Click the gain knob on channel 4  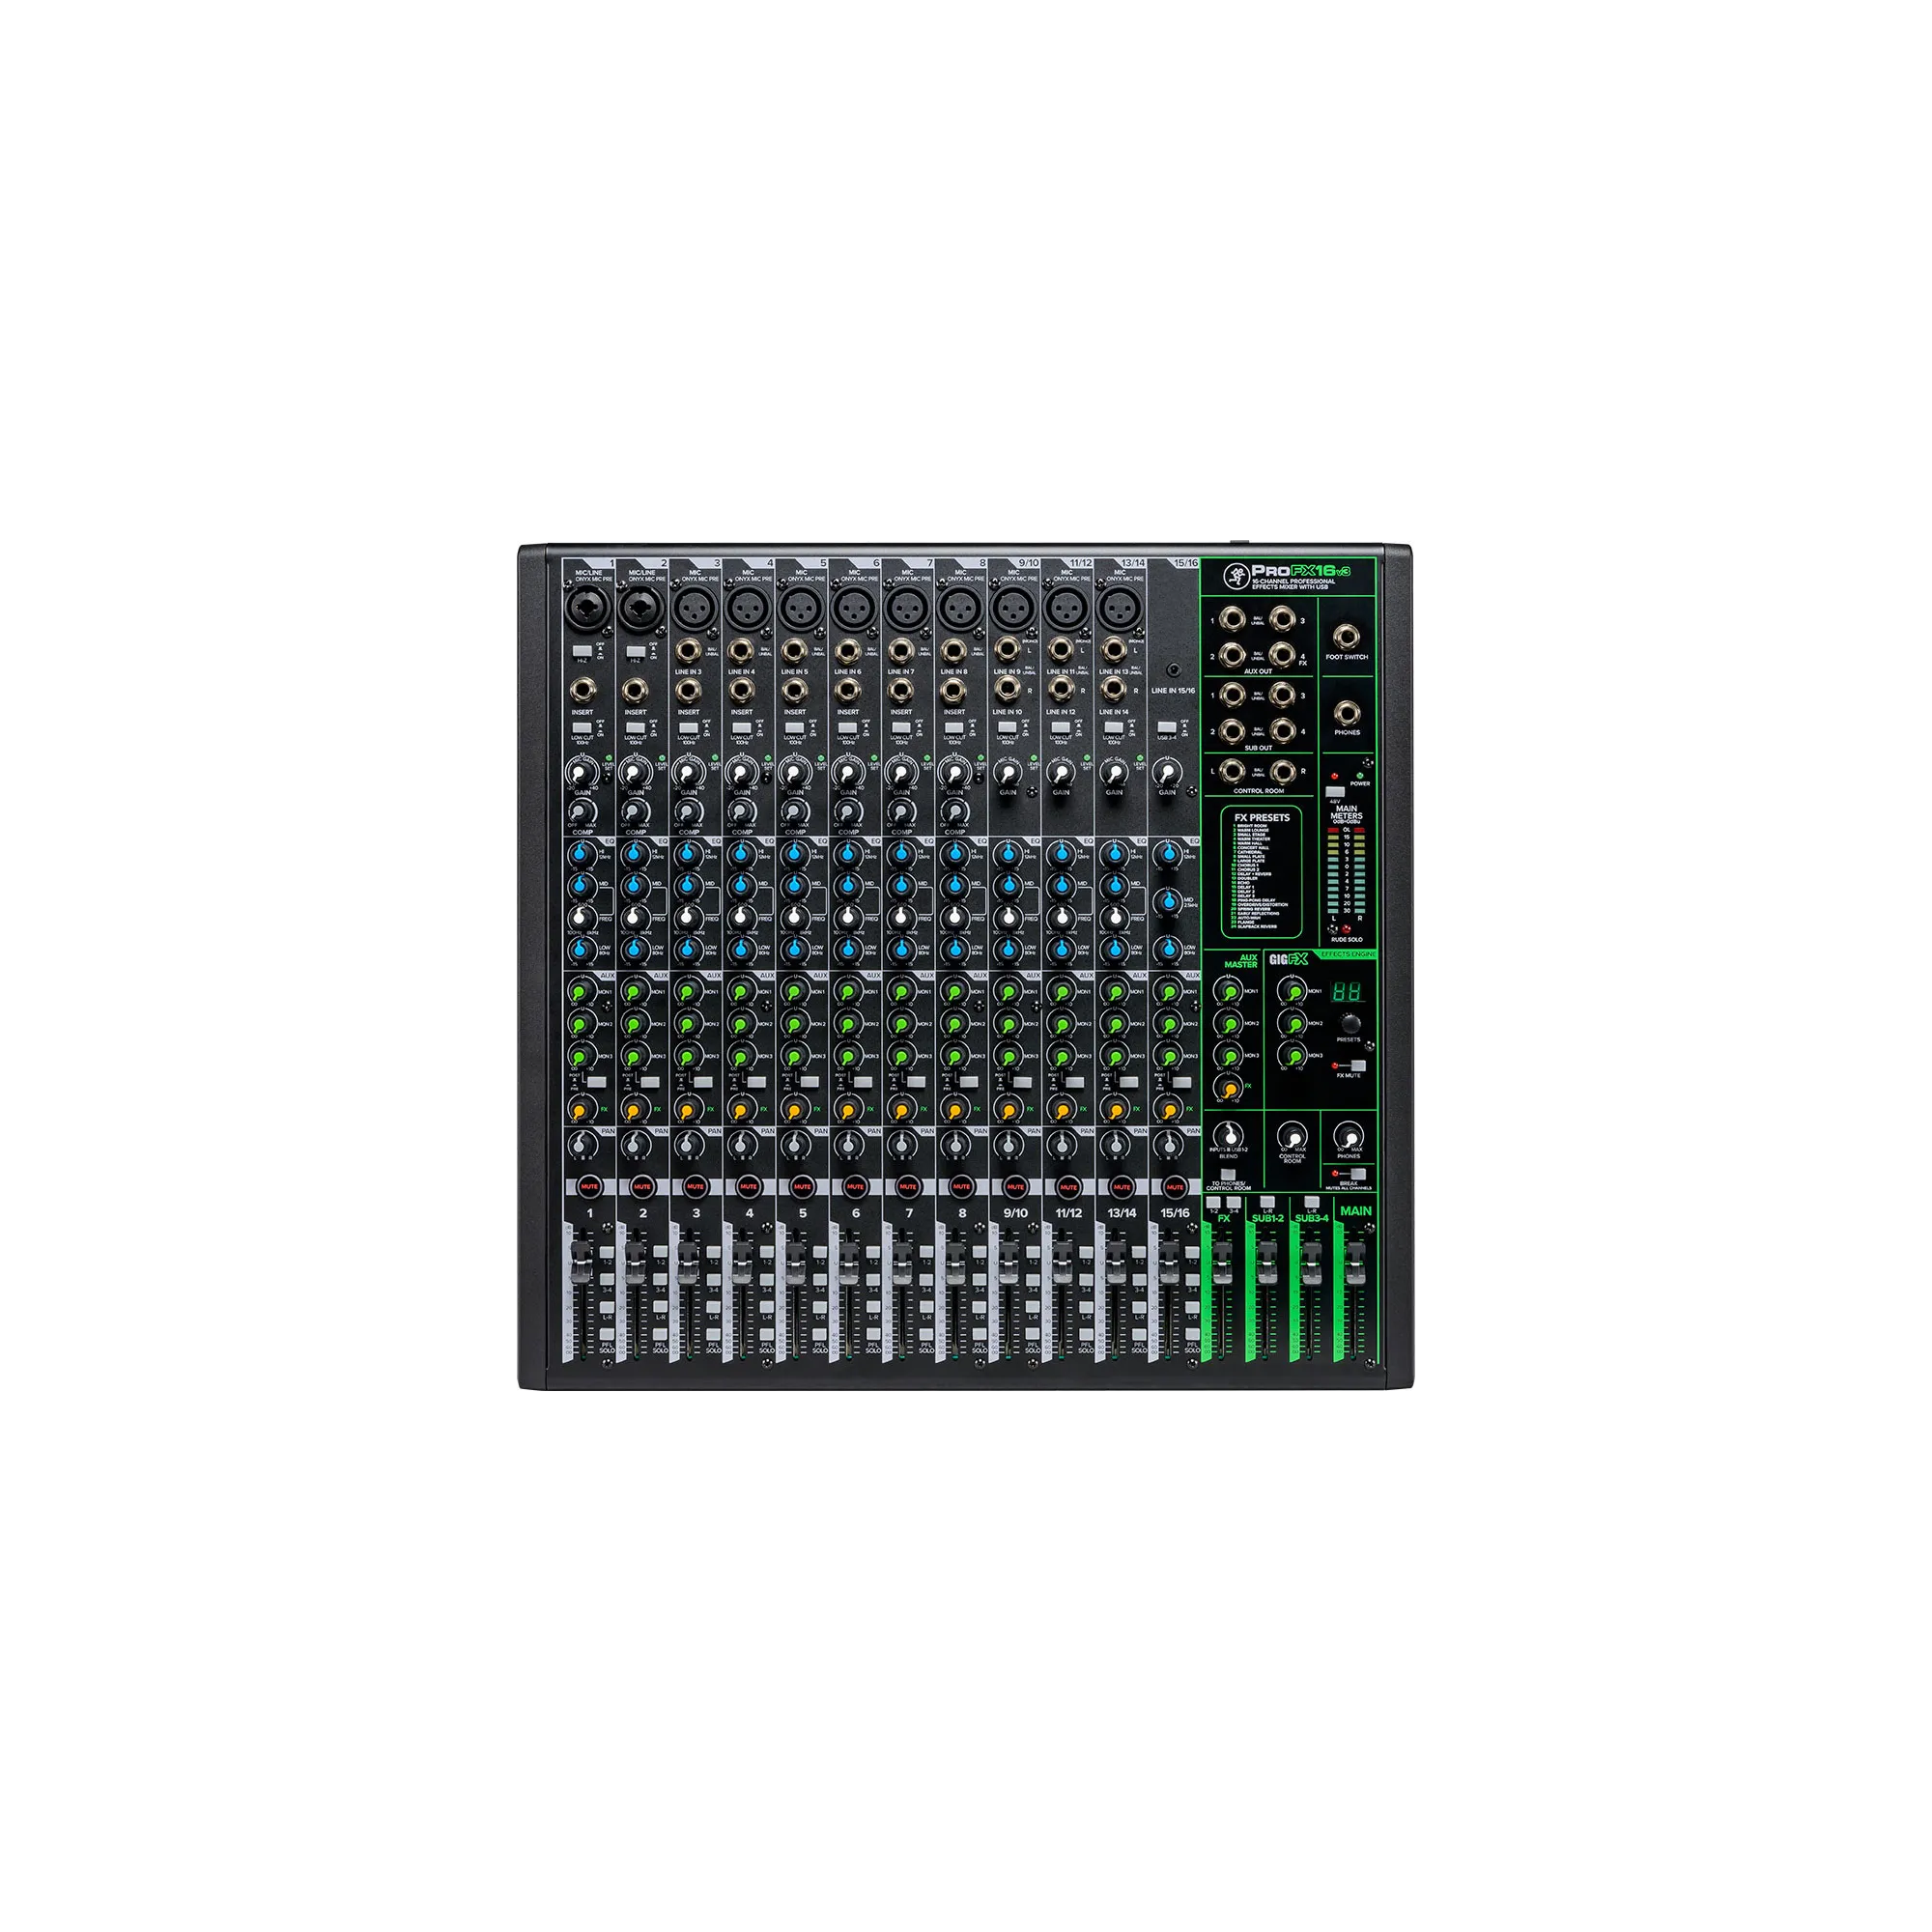tap(741, 774)
